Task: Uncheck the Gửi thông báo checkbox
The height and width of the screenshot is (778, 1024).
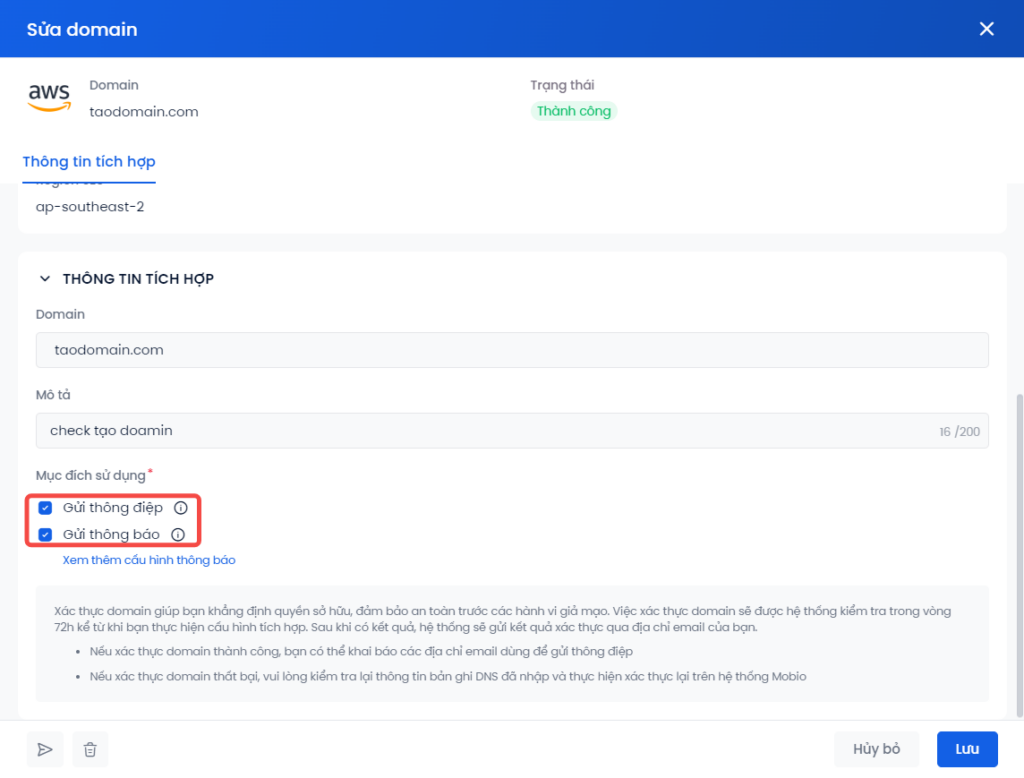Action: pos(45,534)
